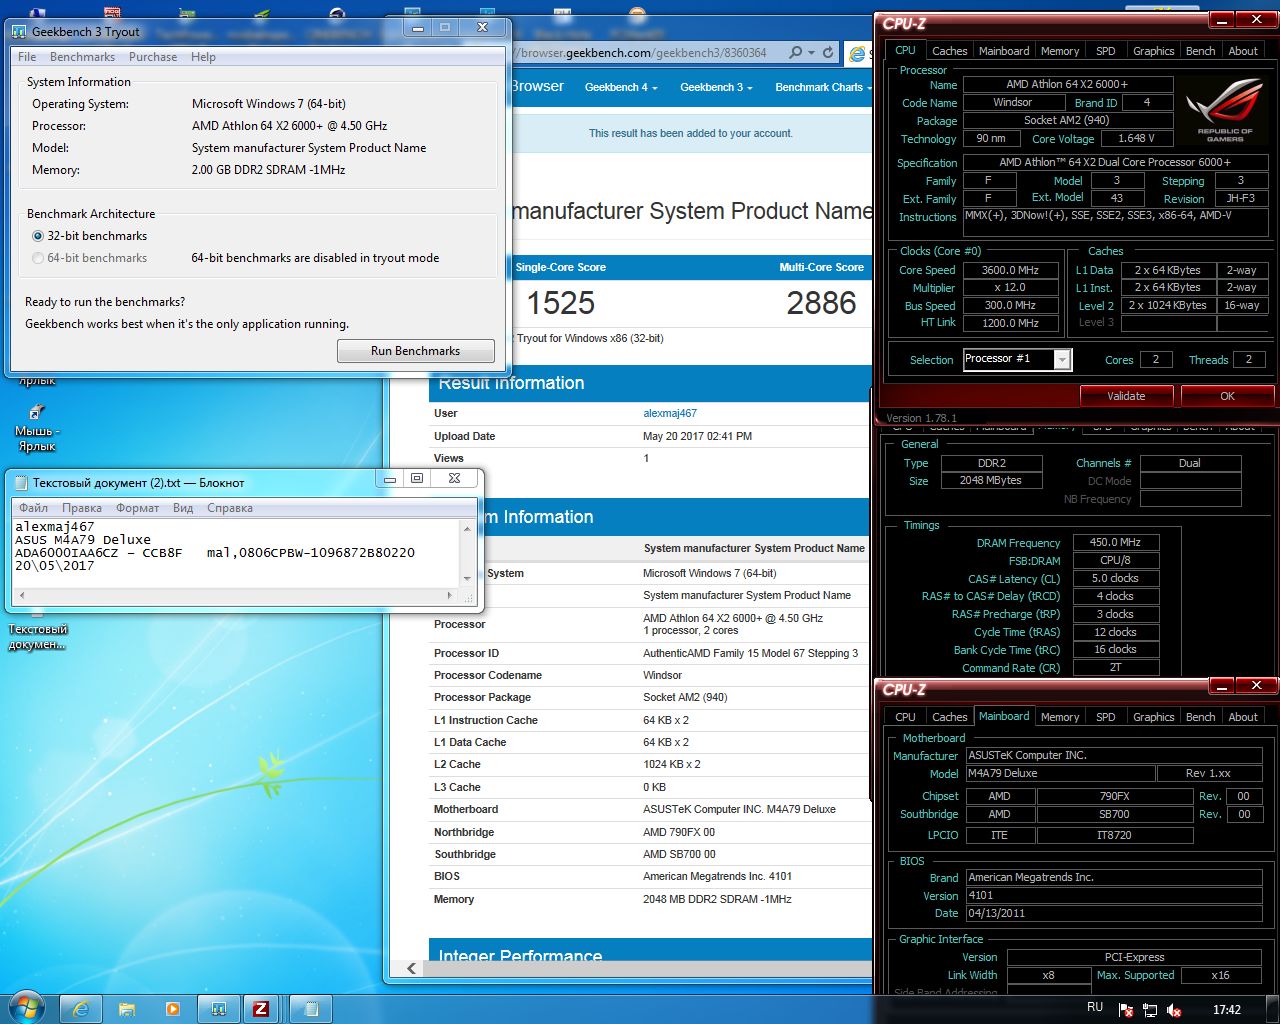
Task: Click the Geekbench 3 Tryout title bar icon
Action: (x=20, y=31)
